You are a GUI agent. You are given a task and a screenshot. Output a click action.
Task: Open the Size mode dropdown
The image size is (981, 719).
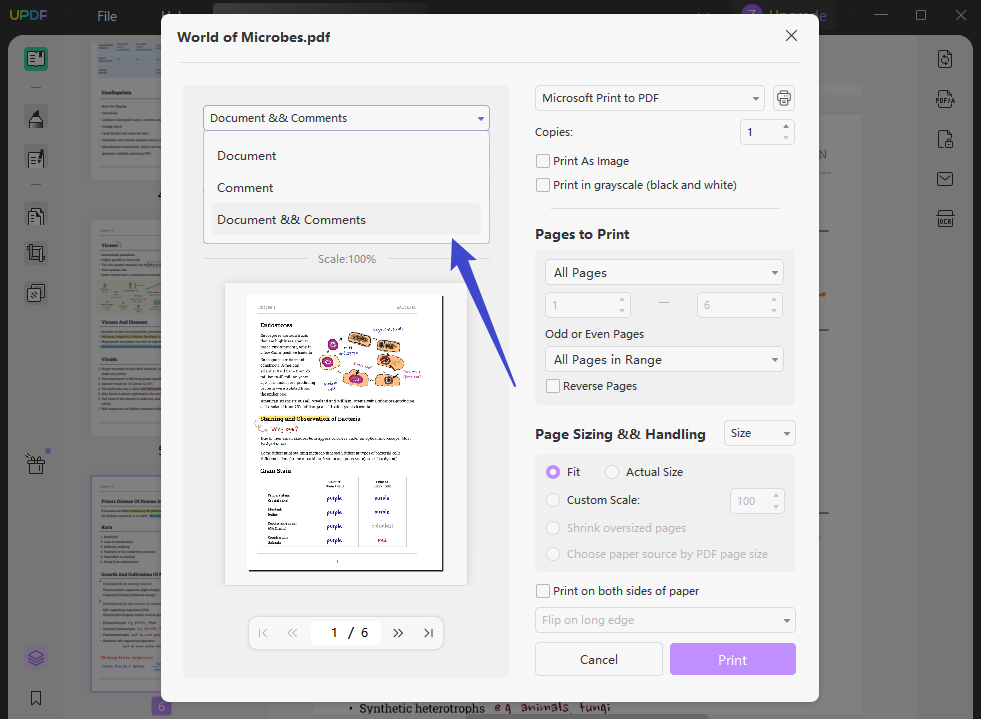(x=760, y=433)
